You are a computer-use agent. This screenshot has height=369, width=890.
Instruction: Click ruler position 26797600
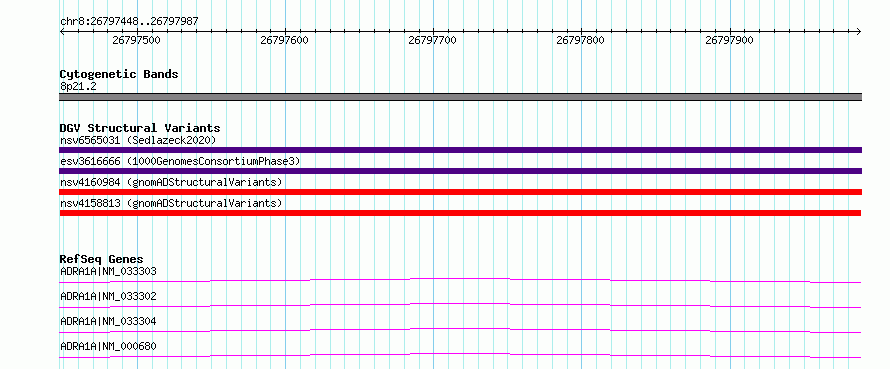[x=284, y=40]
